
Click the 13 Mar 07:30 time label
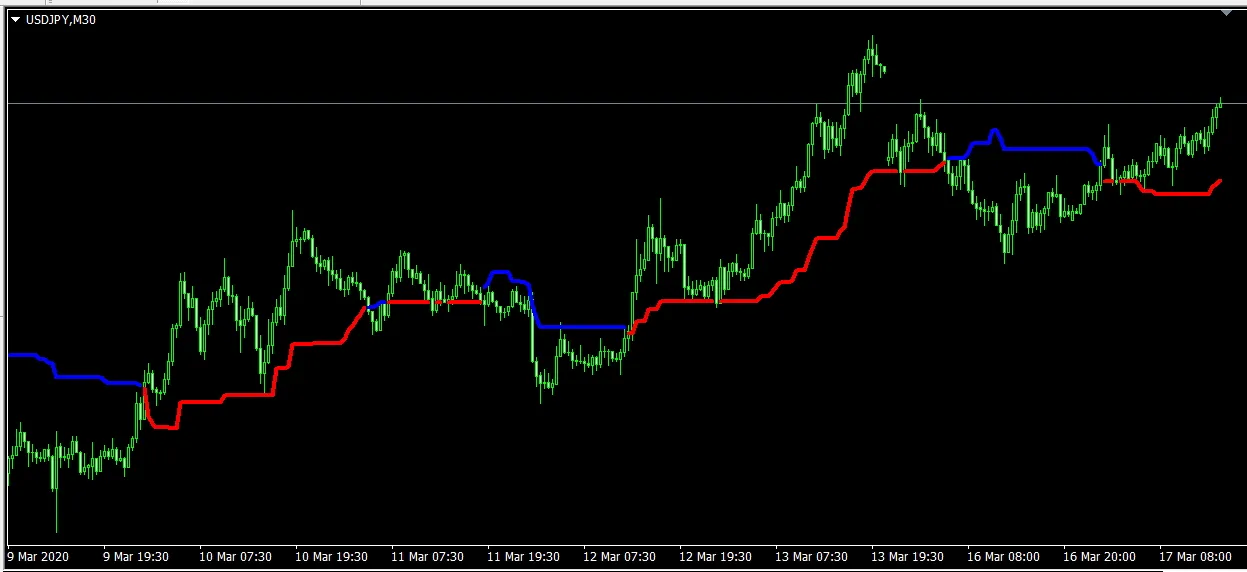(x=812, y=556)
